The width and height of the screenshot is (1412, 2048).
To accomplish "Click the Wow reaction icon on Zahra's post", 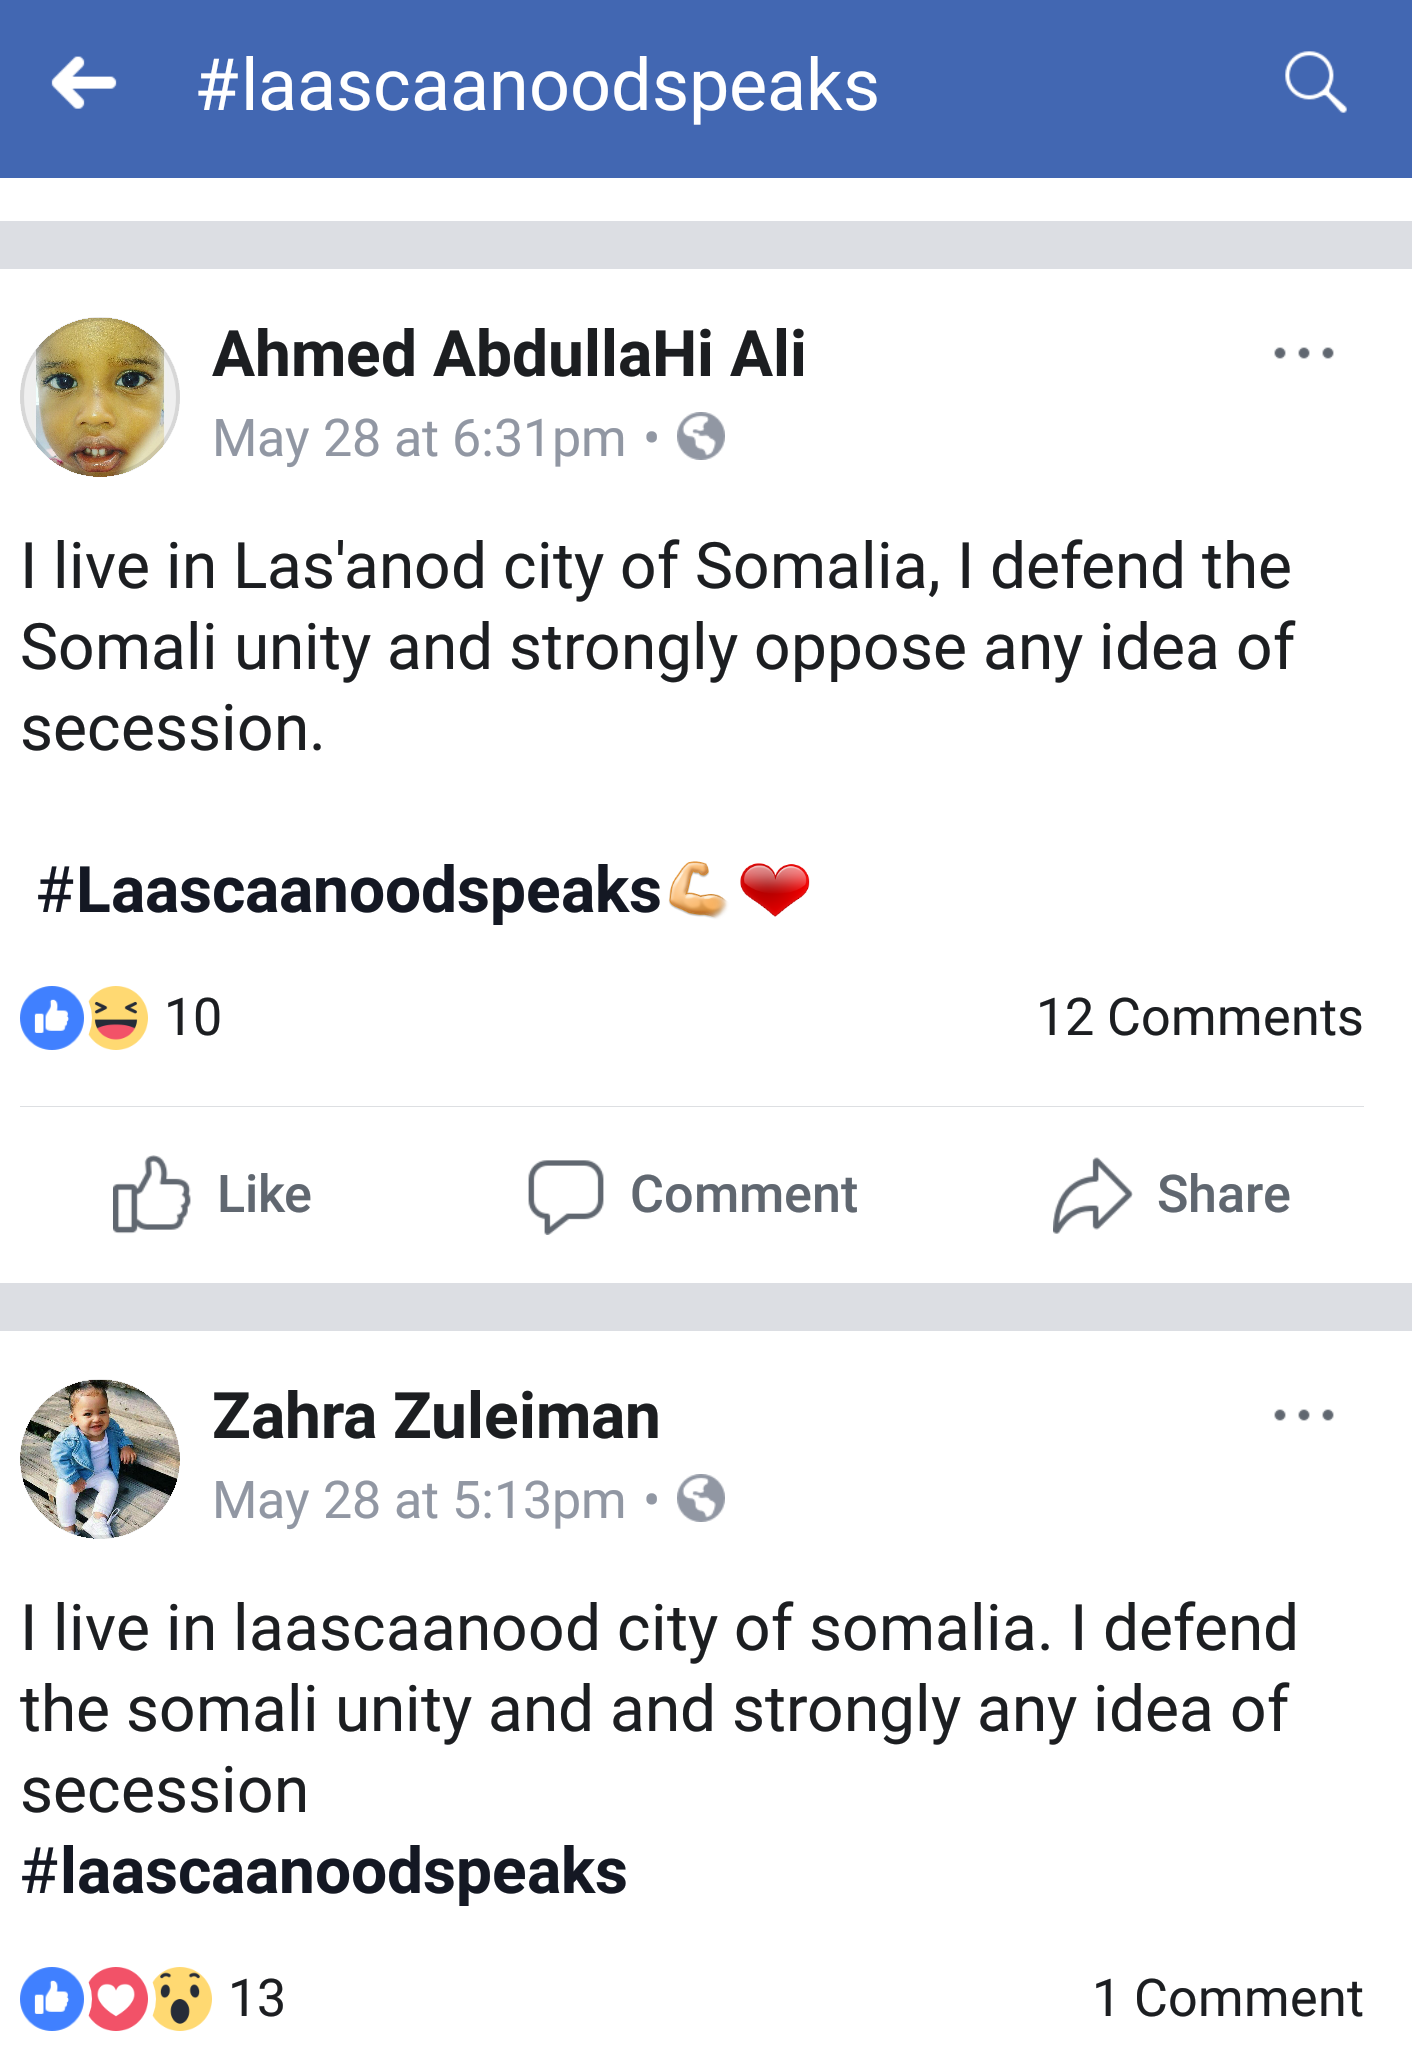I will tap(181, 1998).
